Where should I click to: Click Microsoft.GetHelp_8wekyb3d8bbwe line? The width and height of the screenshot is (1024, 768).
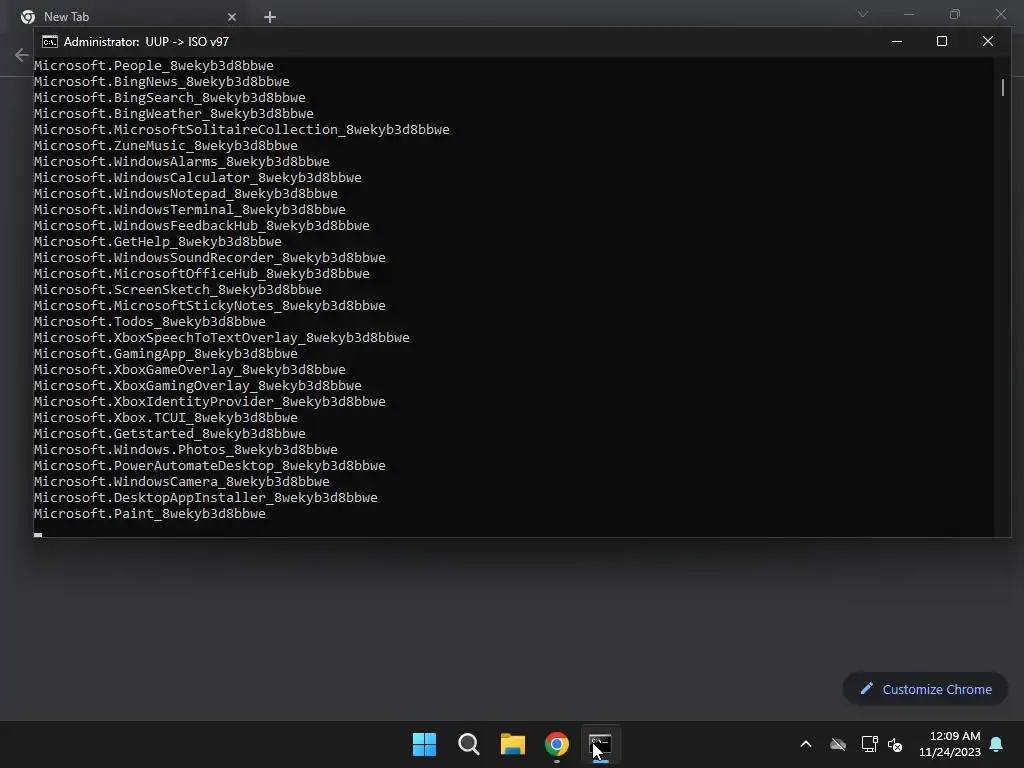point(158,242)
